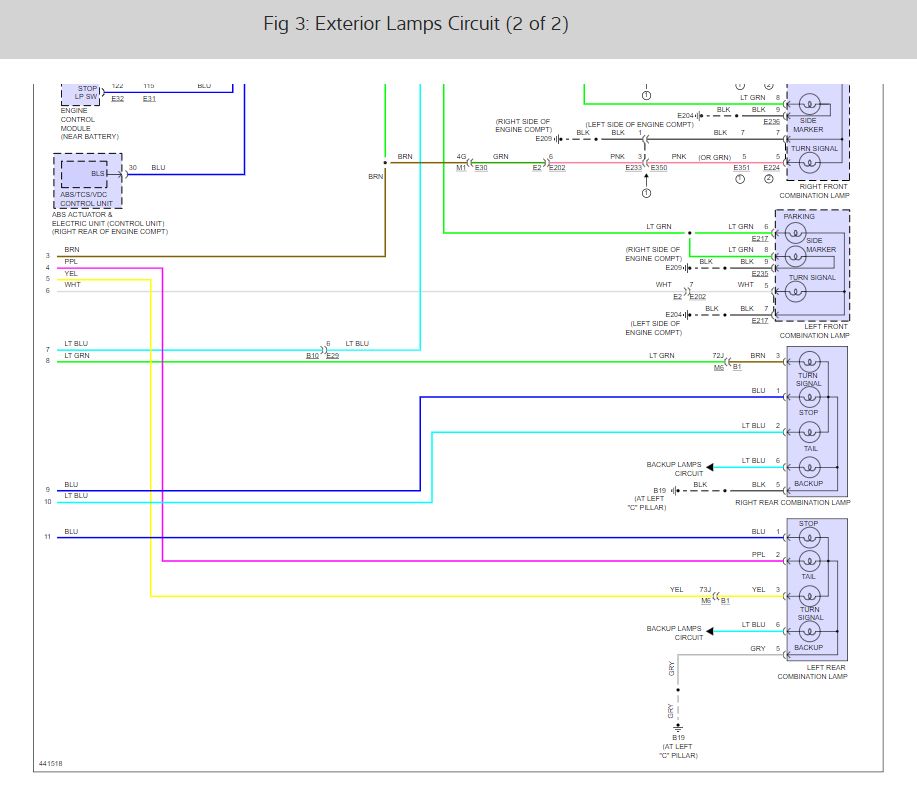The width and height of the screenshot is (917, 794).
Task: Click the circled 1 under connector E351
Action: [x=740, y=179]
